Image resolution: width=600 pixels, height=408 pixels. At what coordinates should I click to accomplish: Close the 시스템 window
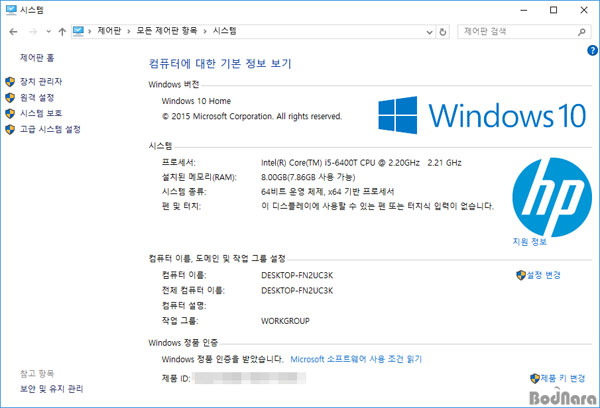584,10
